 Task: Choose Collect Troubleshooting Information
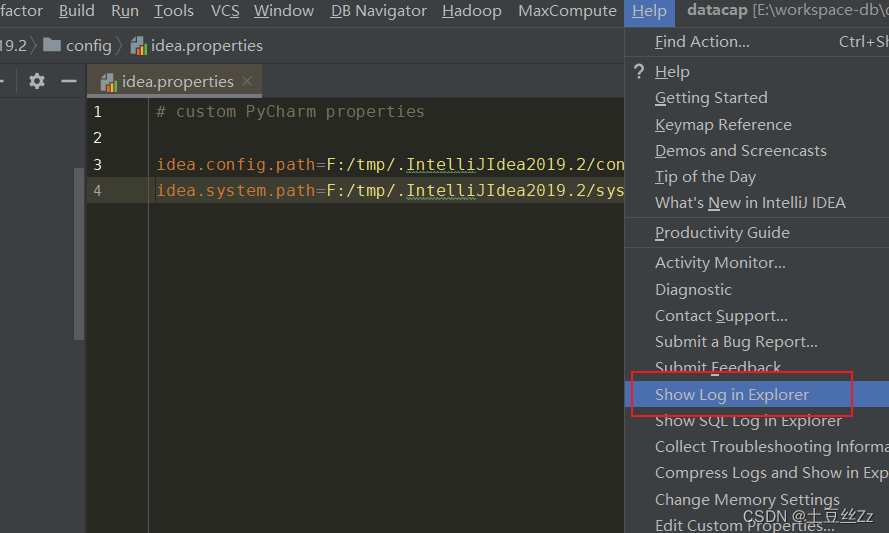(x=757, y=446)
